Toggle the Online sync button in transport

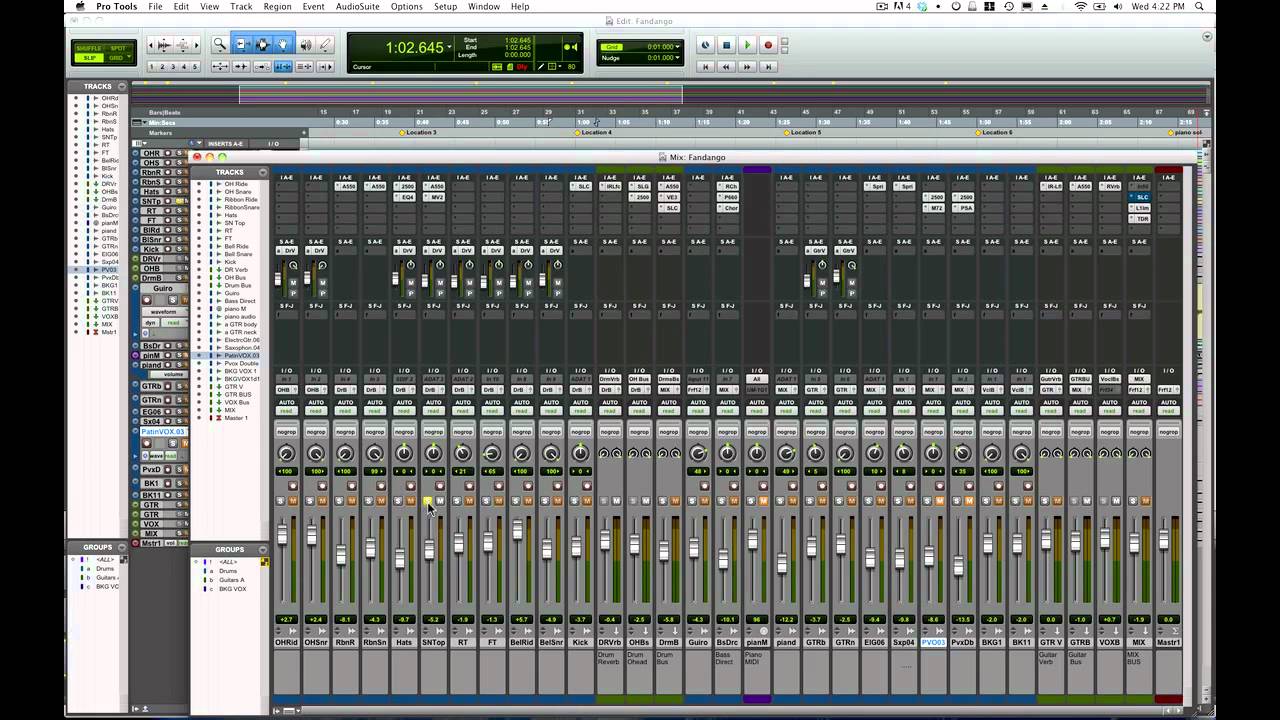[x=706, y=45]
